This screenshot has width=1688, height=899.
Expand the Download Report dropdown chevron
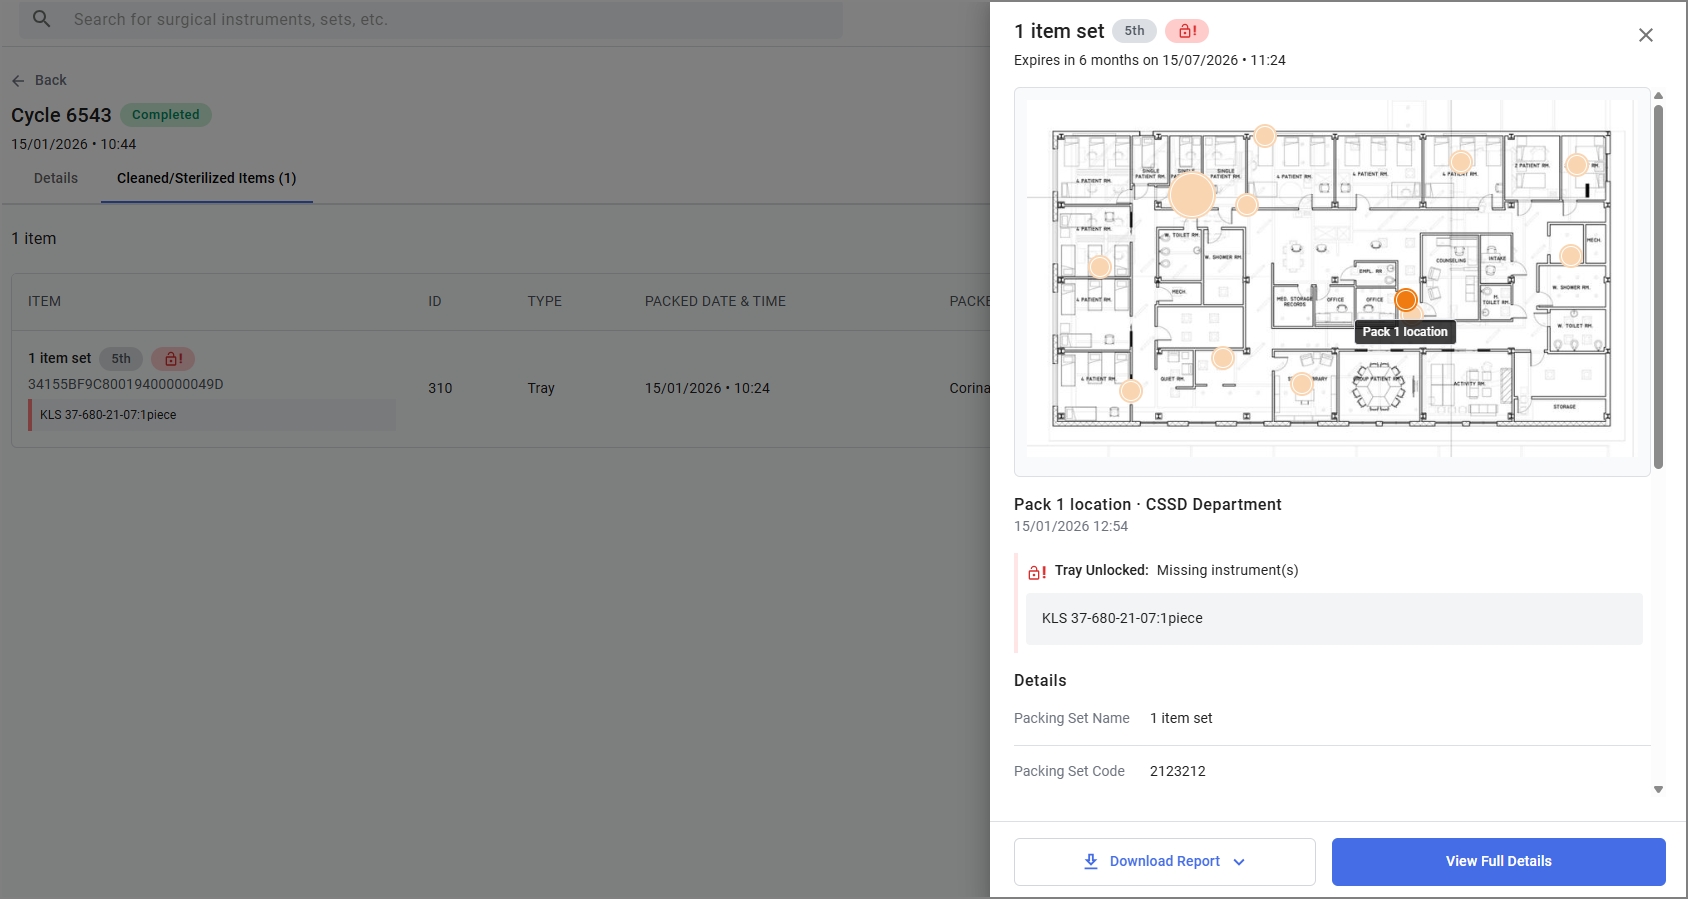pyautogui.click(x=1239, y=862)
